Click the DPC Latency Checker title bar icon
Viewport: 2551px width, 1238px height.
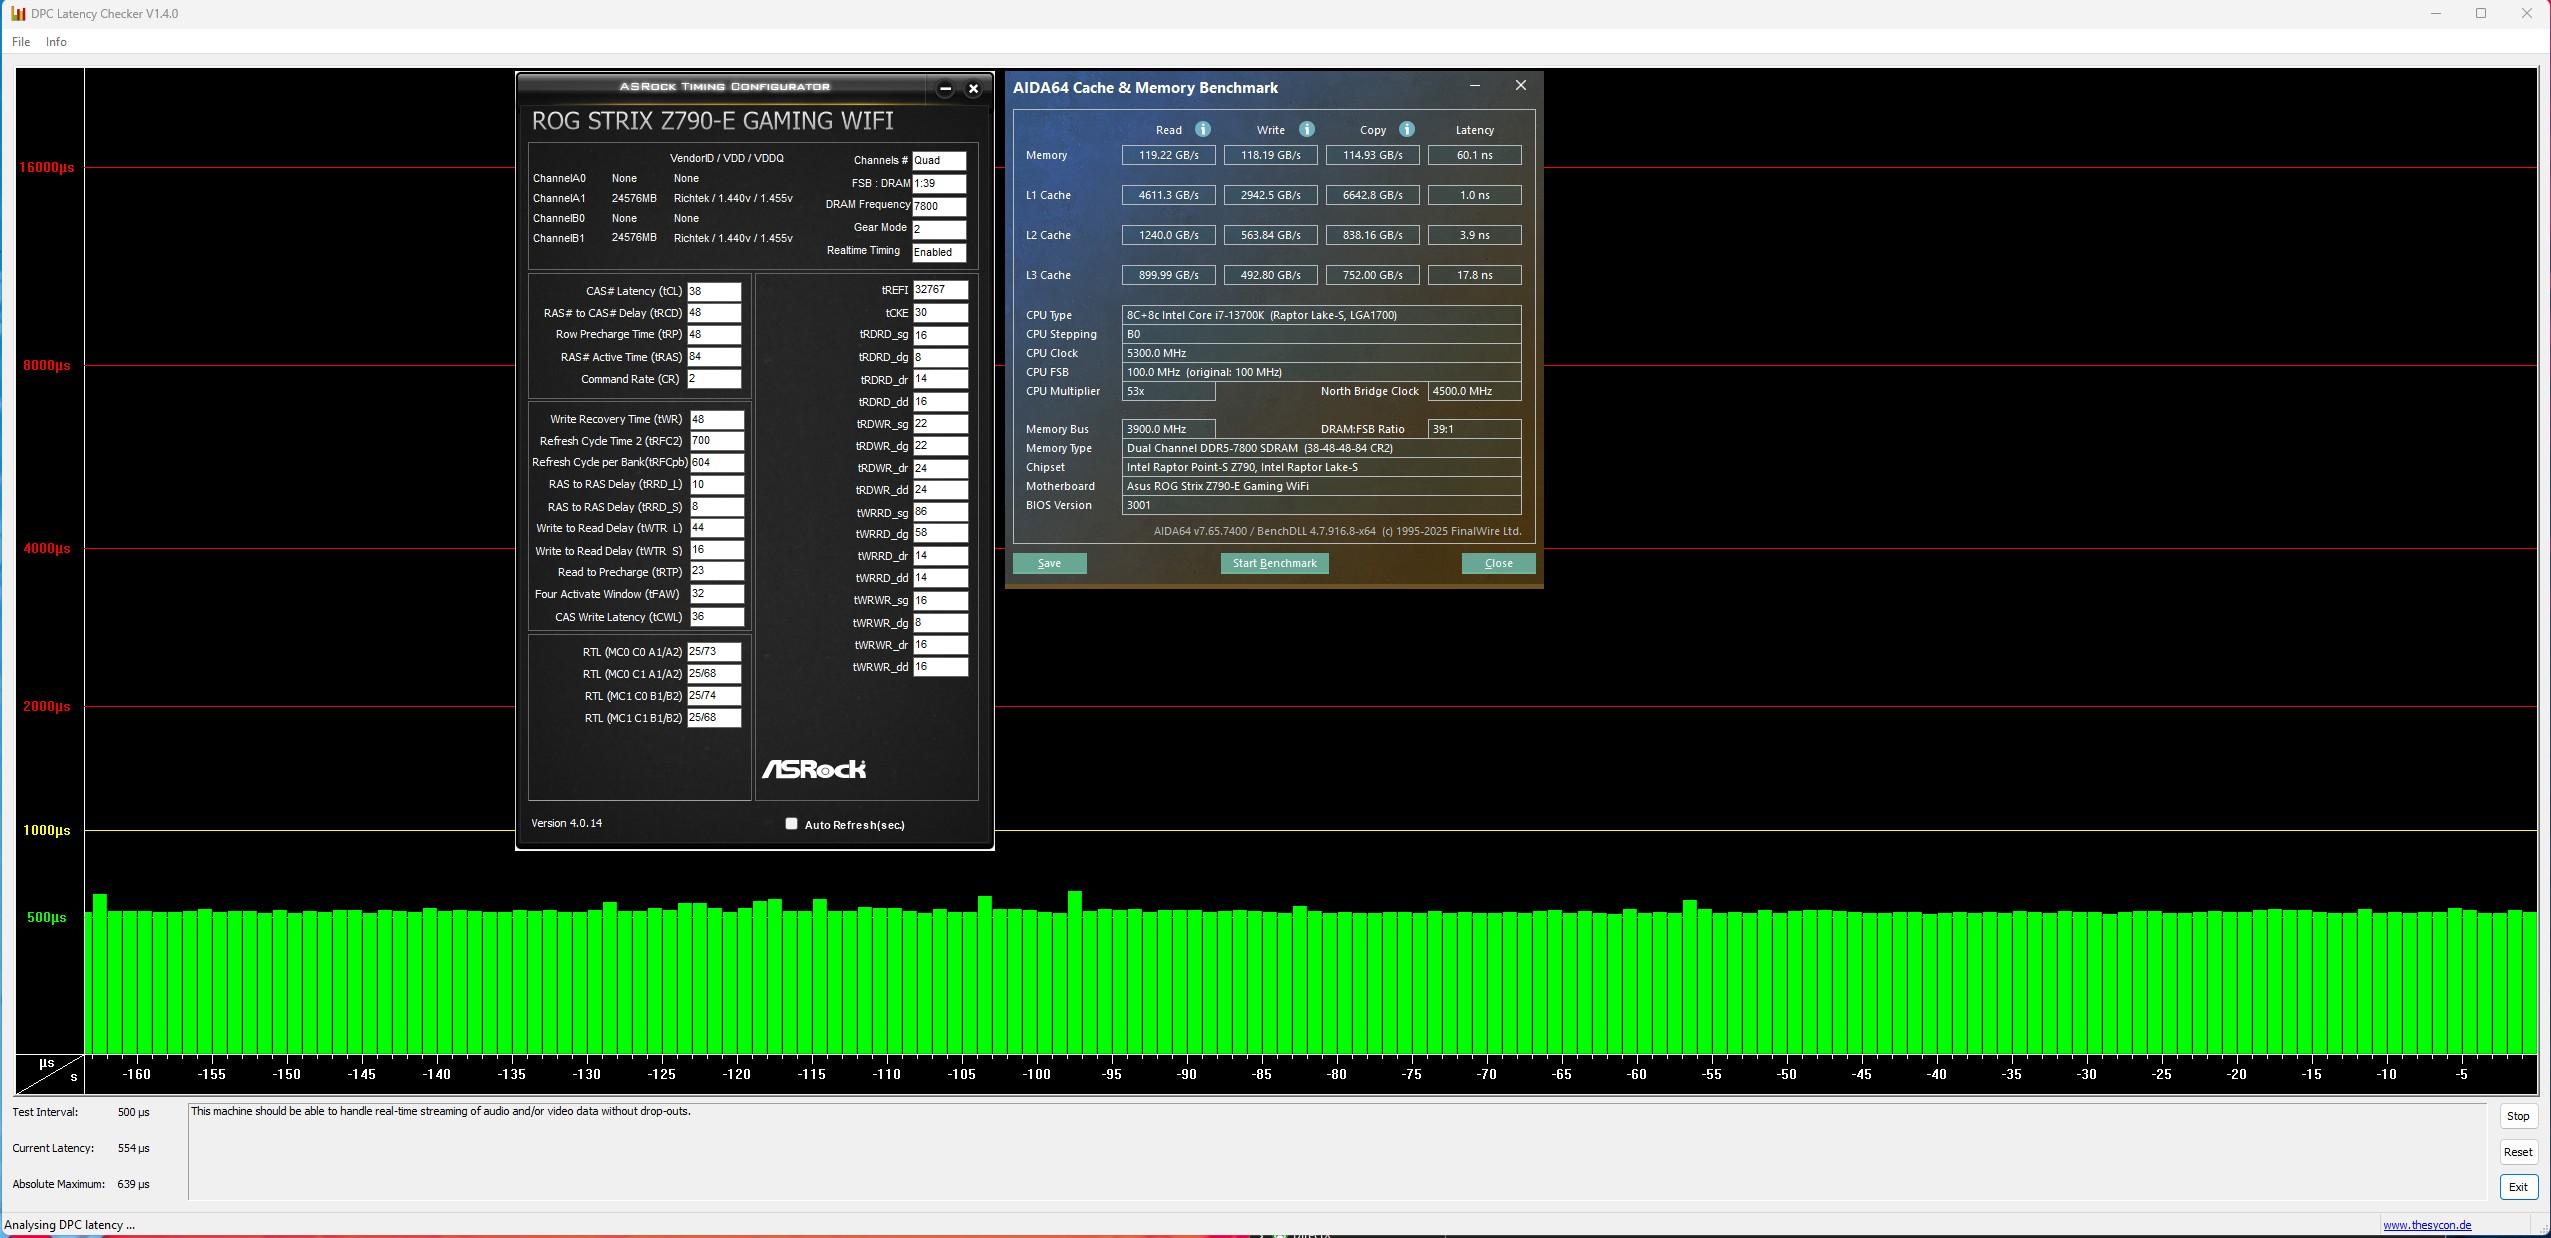(x=17, y=14)
